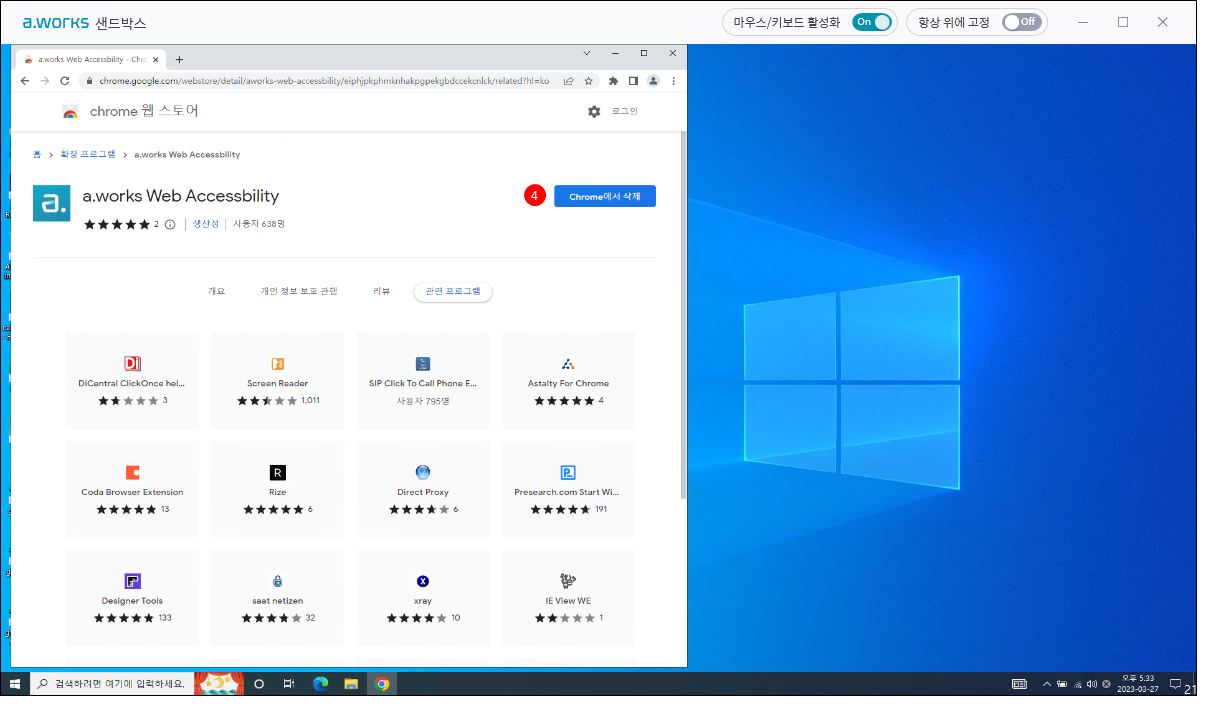Open Chrome's three-dot menu
This screenshot has width=1208, height=708.
(x=674, y=81)
